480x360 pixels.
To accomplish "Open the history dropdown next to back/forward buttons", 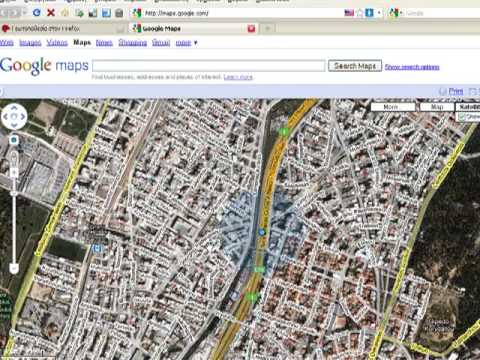I will (24, 13).
